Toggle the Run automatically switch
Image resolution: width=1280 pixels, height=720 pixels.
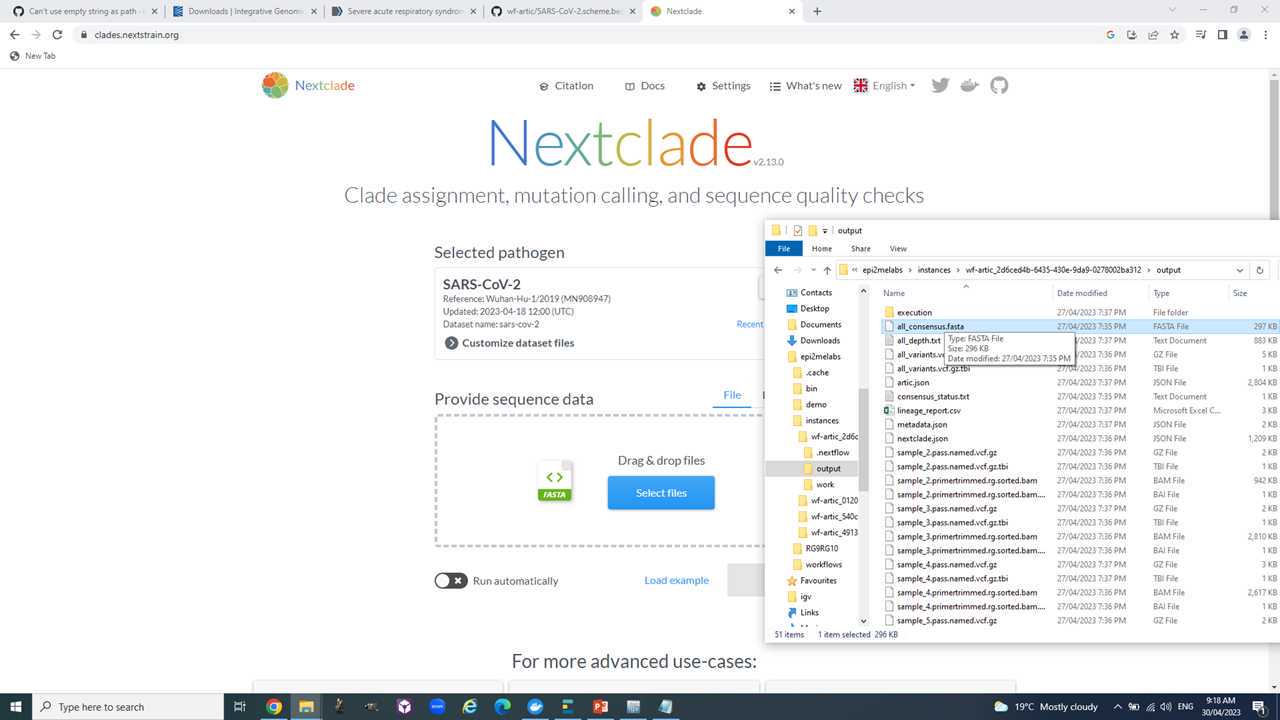pyautogui.click(x=451, y=581)
